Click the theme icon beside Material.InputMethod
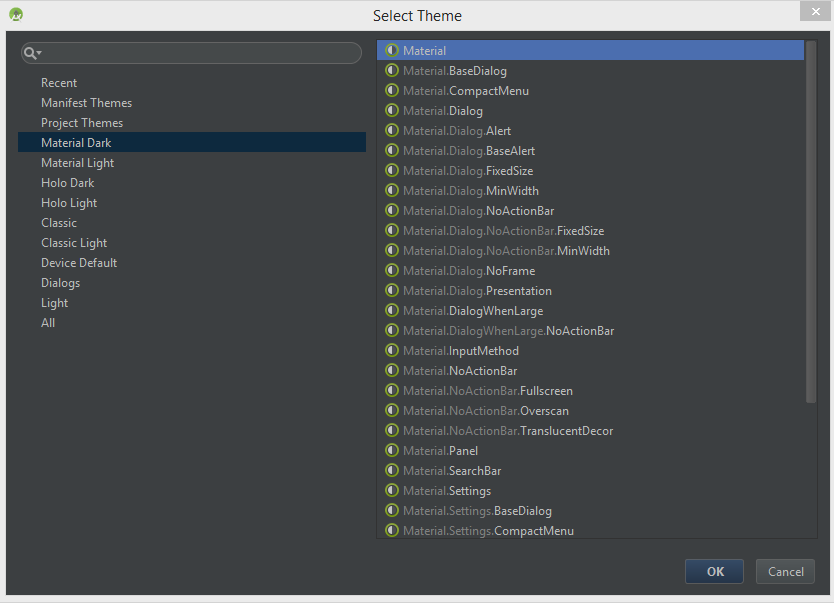 point(392,350)
